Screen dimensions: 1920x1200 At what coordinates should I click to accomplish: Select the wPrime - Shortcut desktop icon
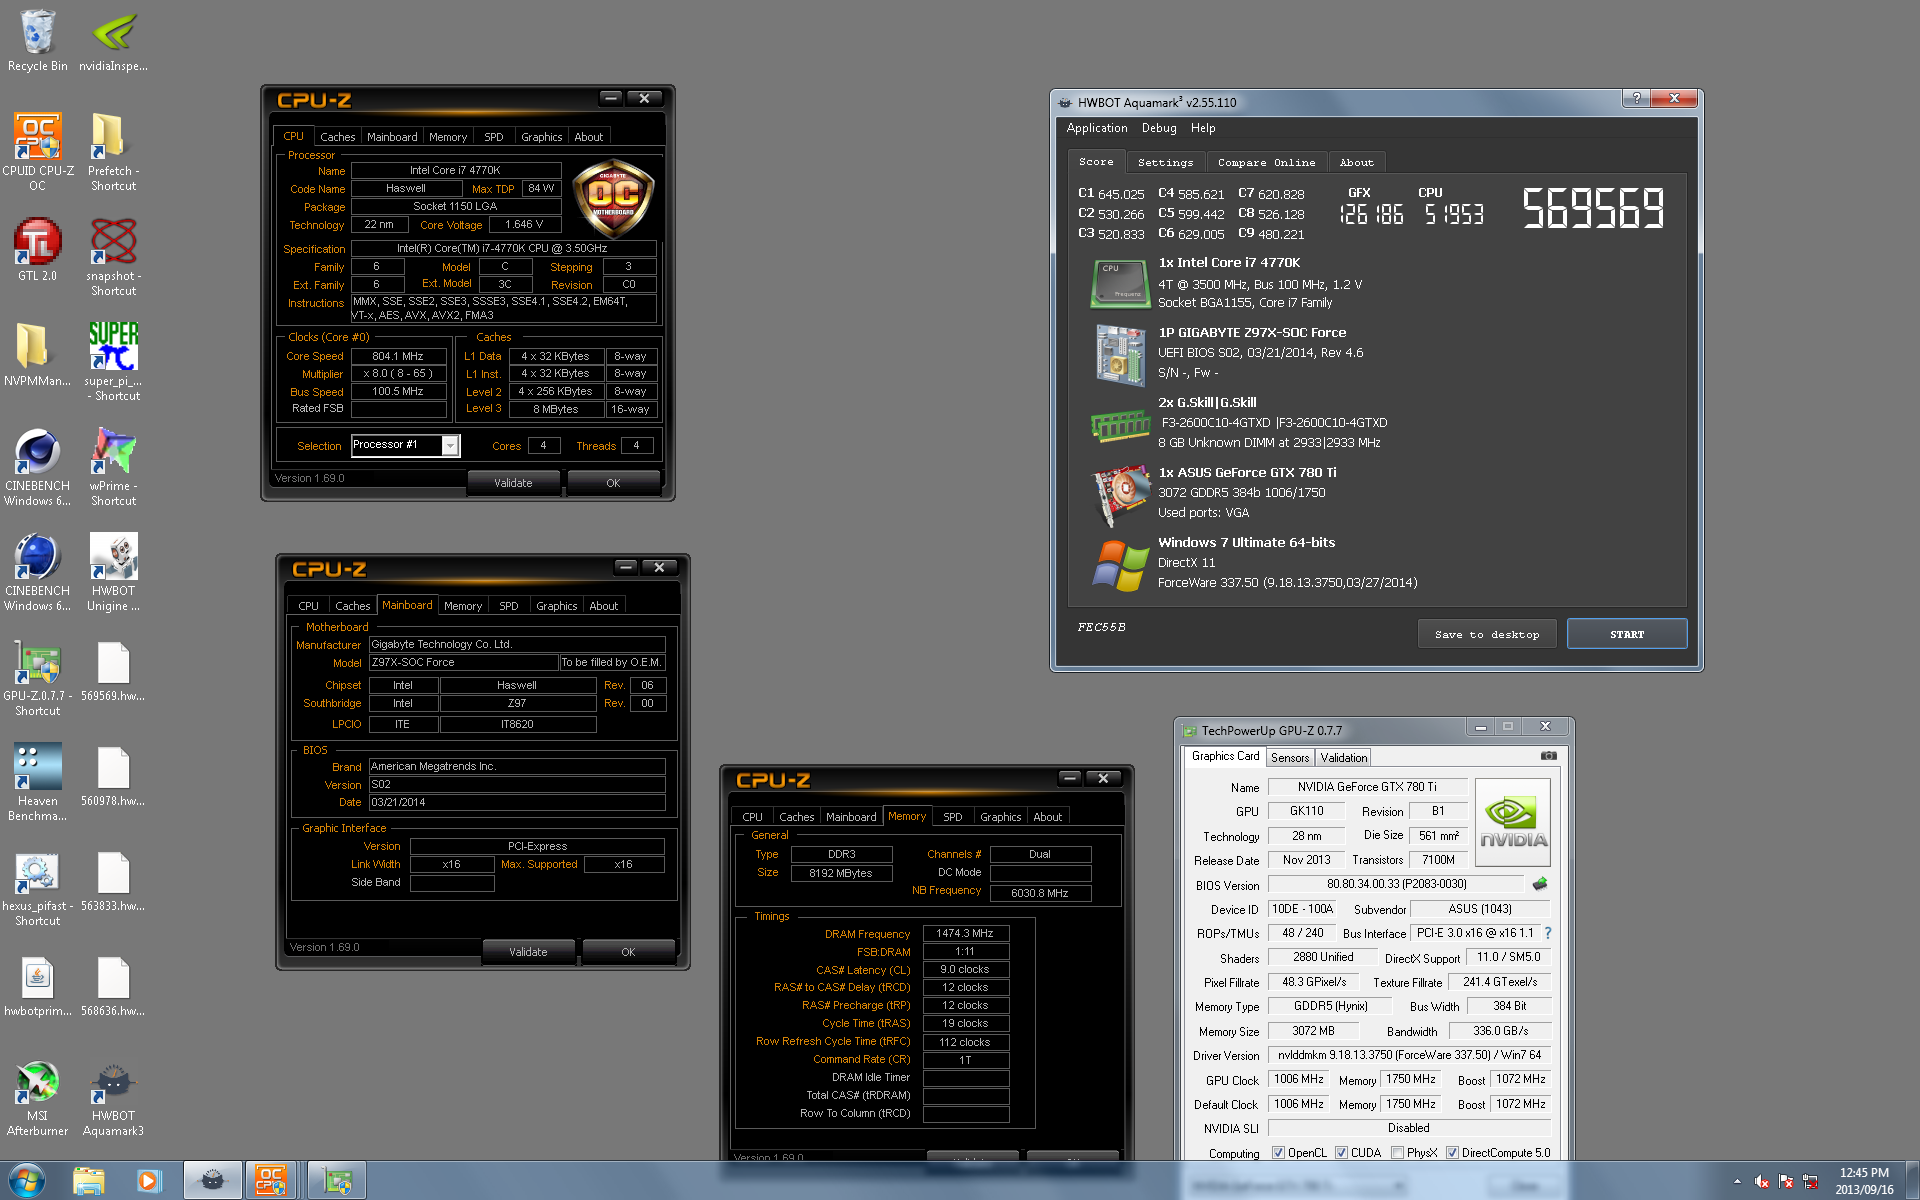pos(113,467)
